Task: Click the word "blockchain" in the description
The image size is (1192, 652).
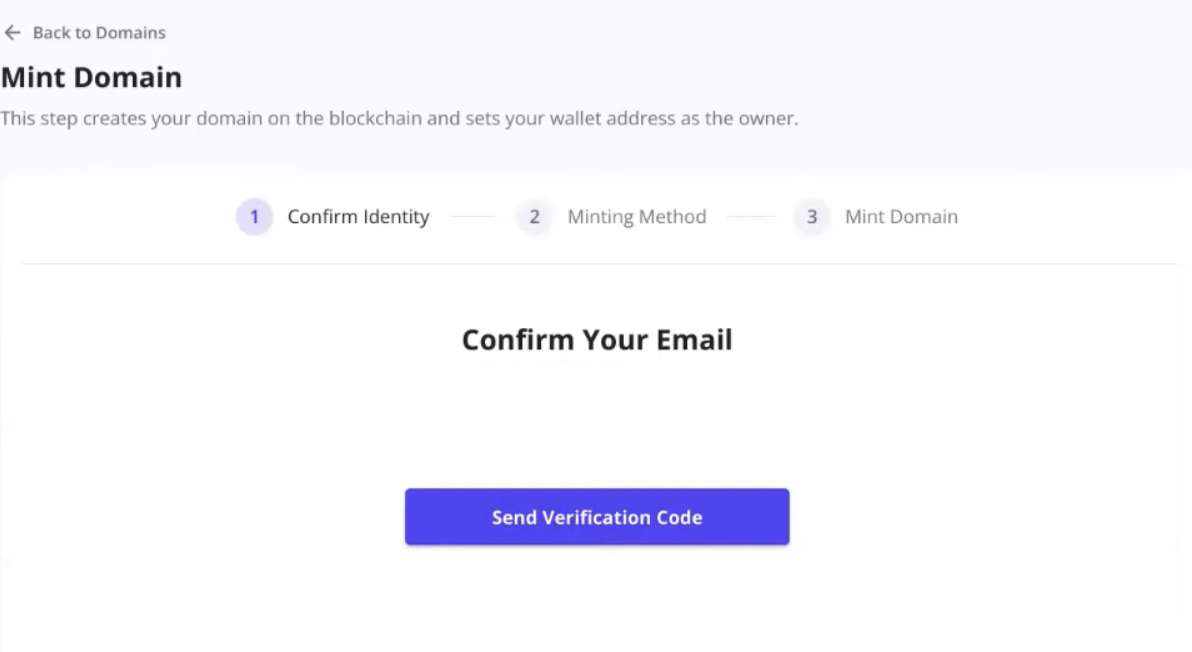Action: (x=375, y=119)
